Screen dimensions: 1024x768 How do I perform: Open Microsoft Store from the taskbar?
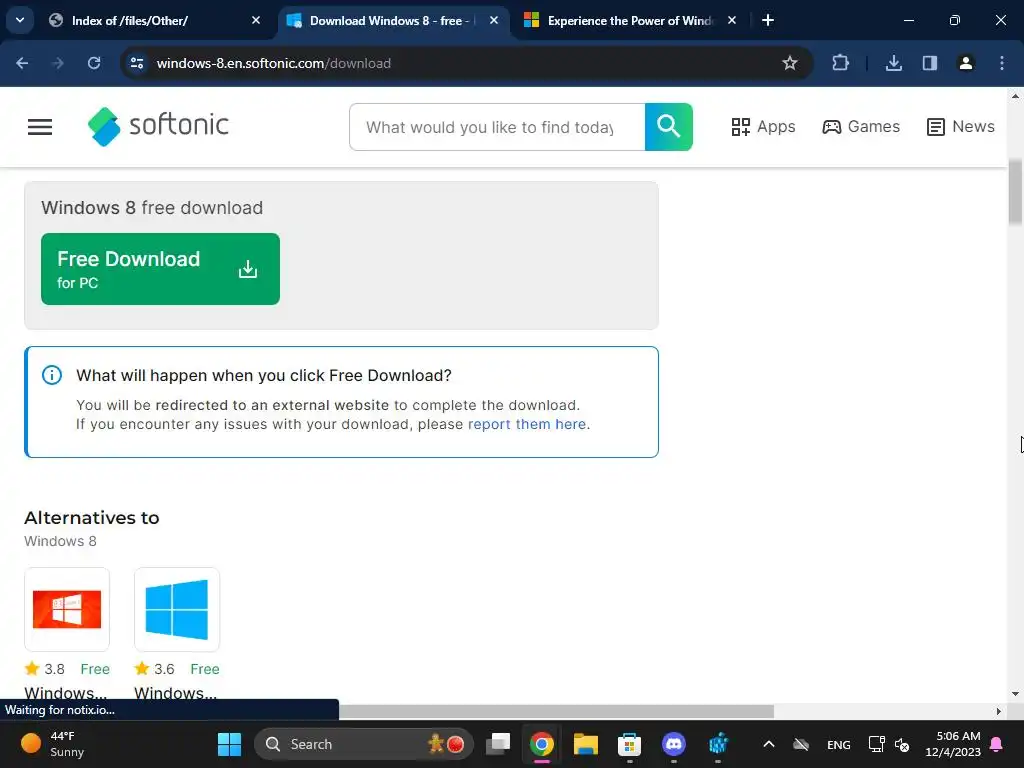[630, 744]
